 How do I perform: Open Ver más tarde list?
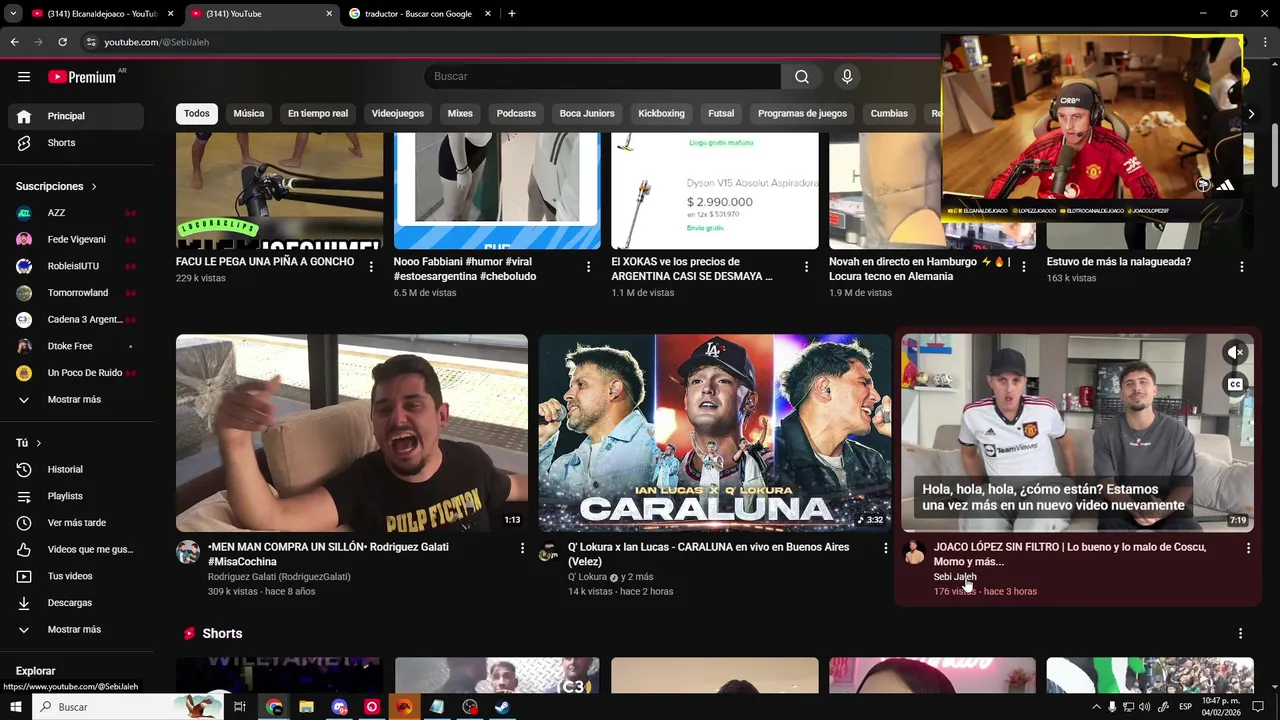76,523
